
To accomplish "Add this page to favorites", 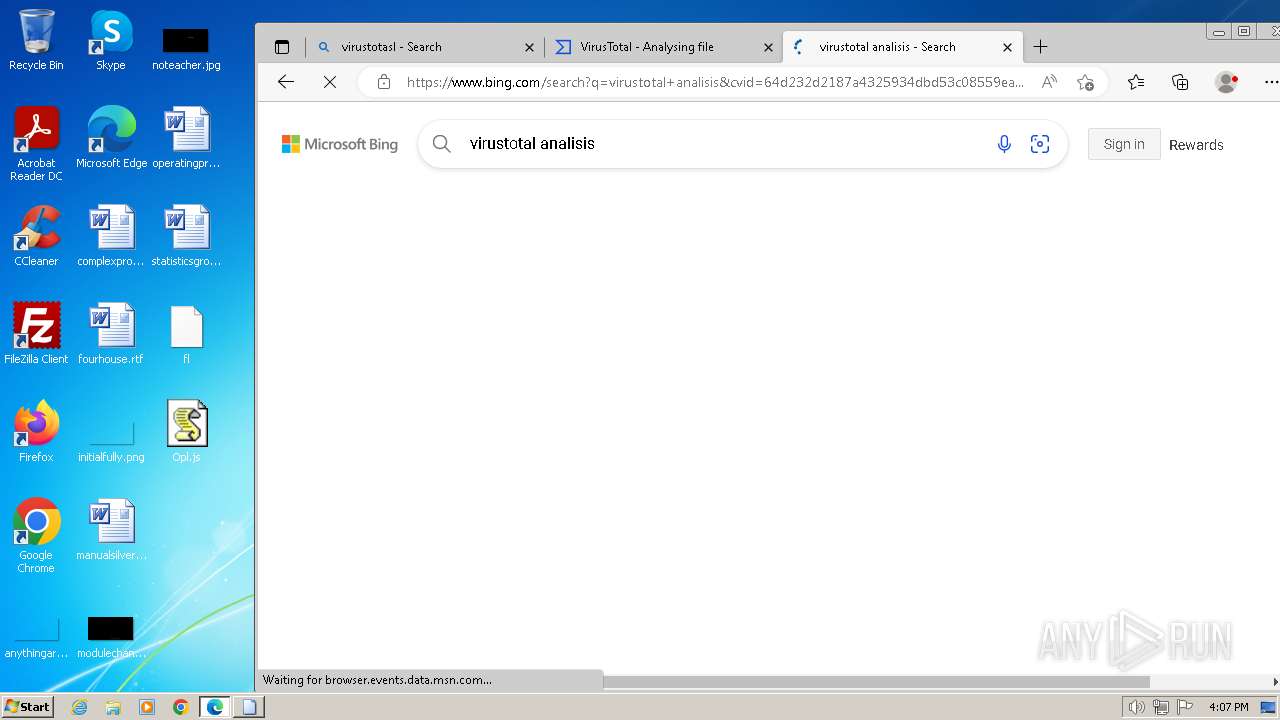I will (x=1085, y=82).
